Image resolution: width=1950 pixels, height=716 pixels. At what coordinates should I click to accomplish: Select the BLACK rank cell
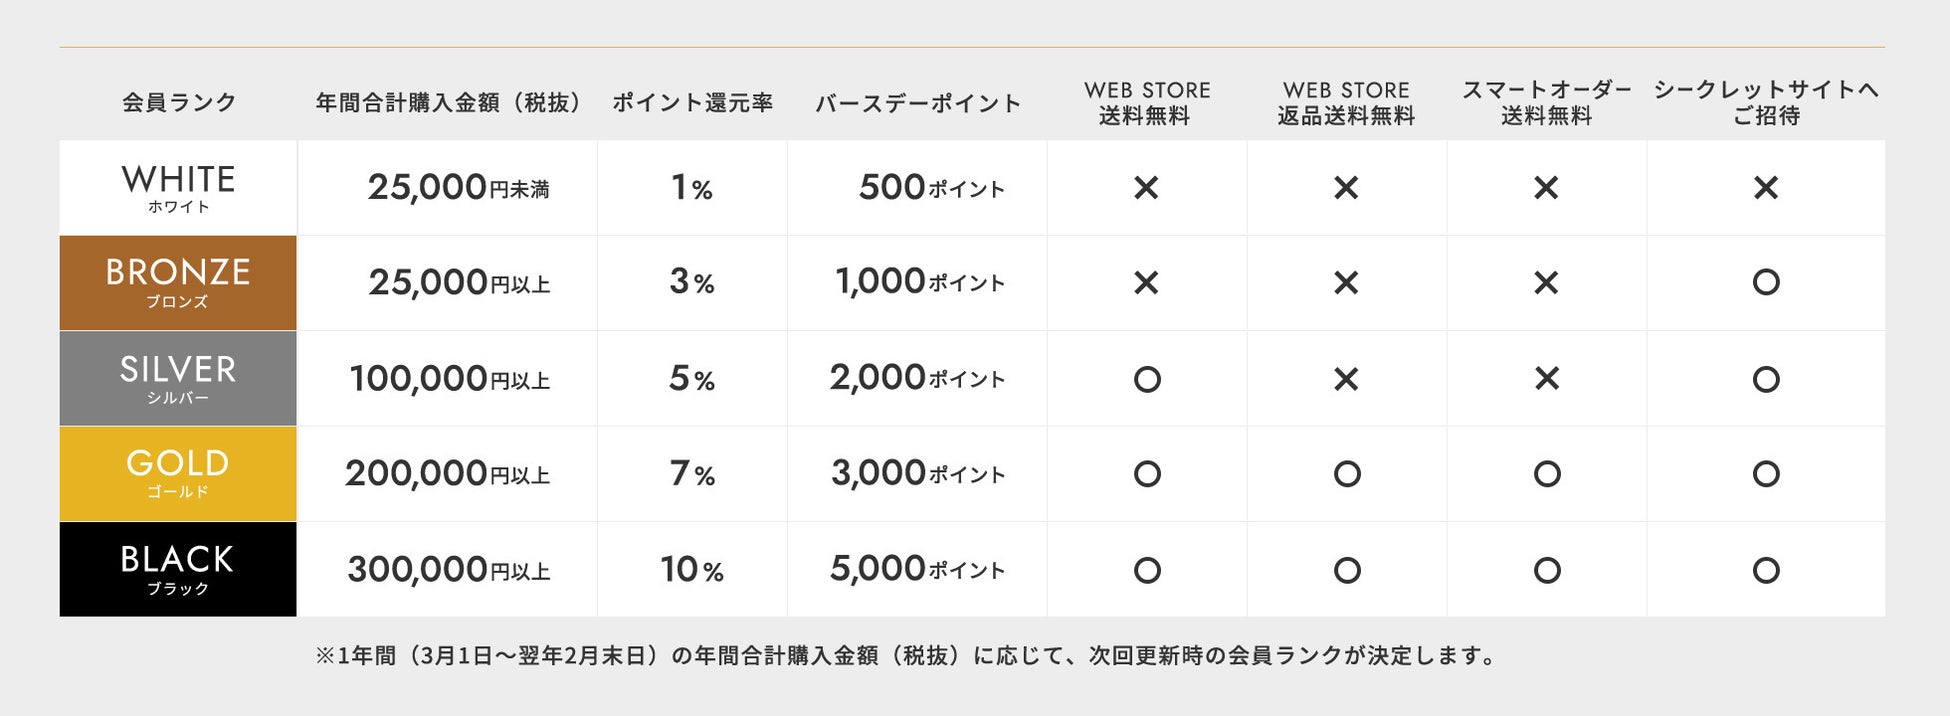178,569
